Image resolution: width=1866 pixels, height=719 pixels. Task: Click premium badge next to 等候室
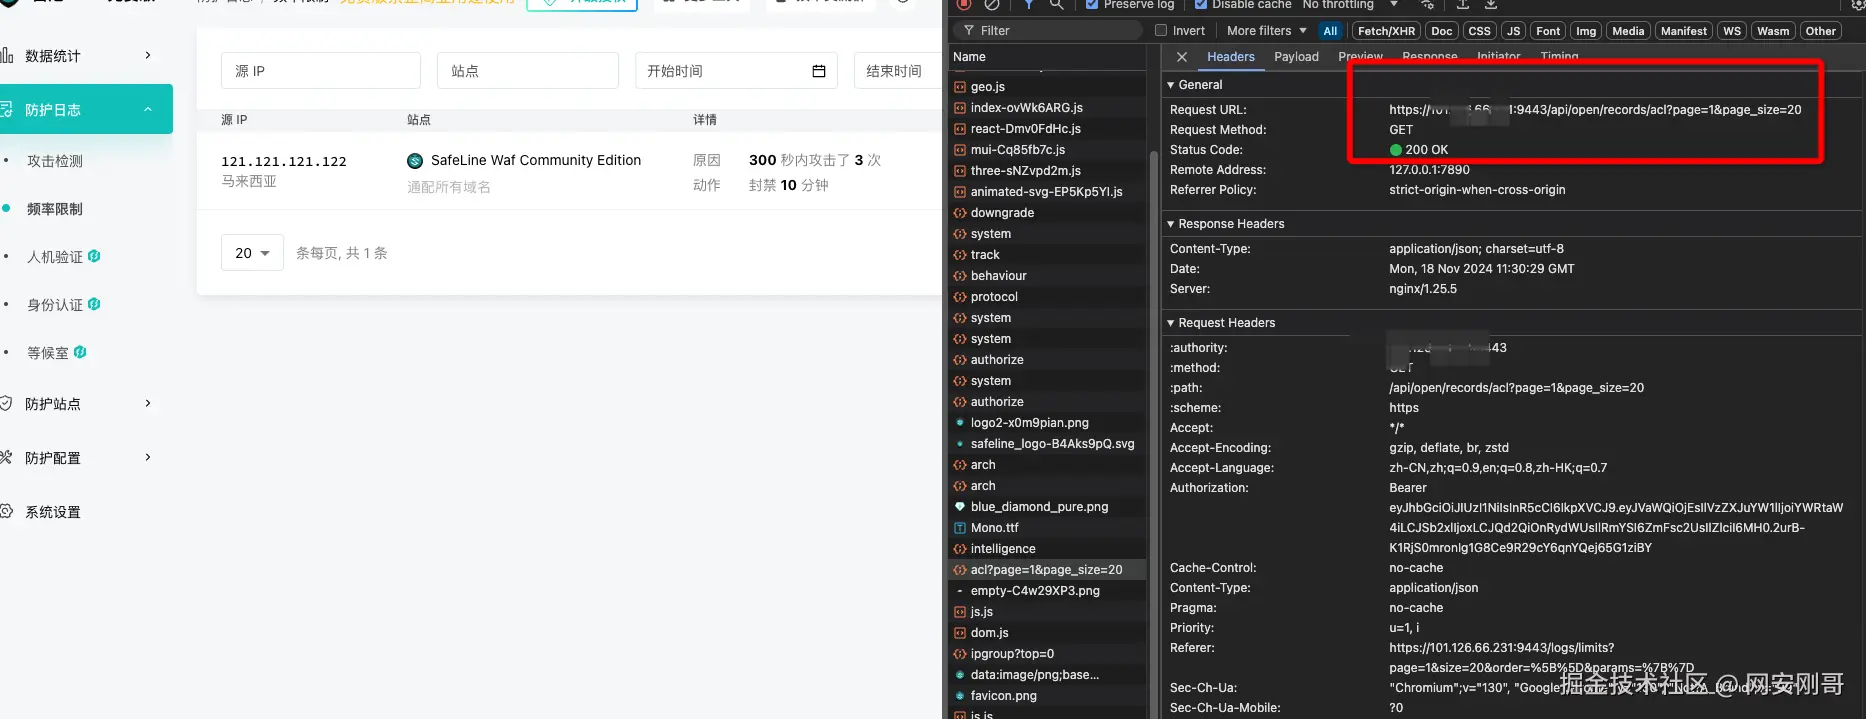tap(80, 352)
